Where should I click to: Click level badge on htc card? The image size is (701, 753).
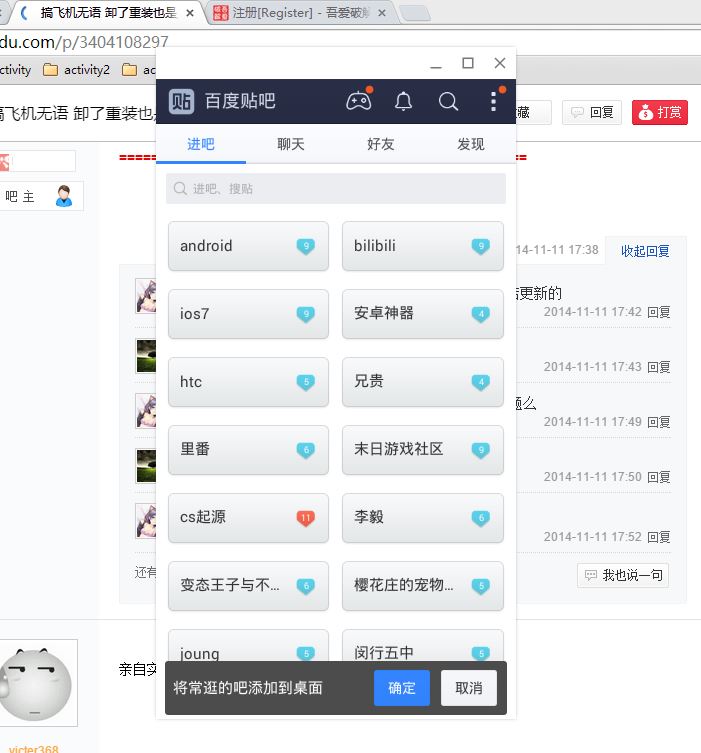pos(305,382)
